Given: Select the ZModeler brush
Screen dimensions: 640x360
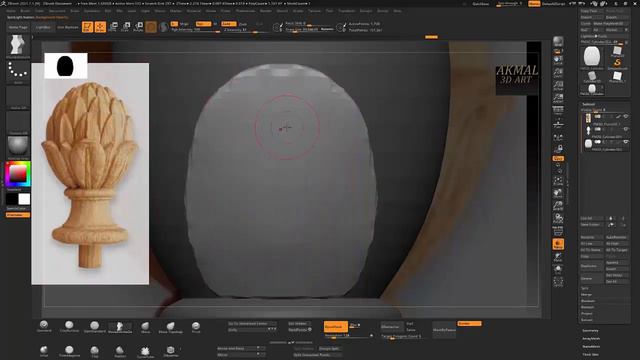Looking at the screenshot, I should (171, 352).
